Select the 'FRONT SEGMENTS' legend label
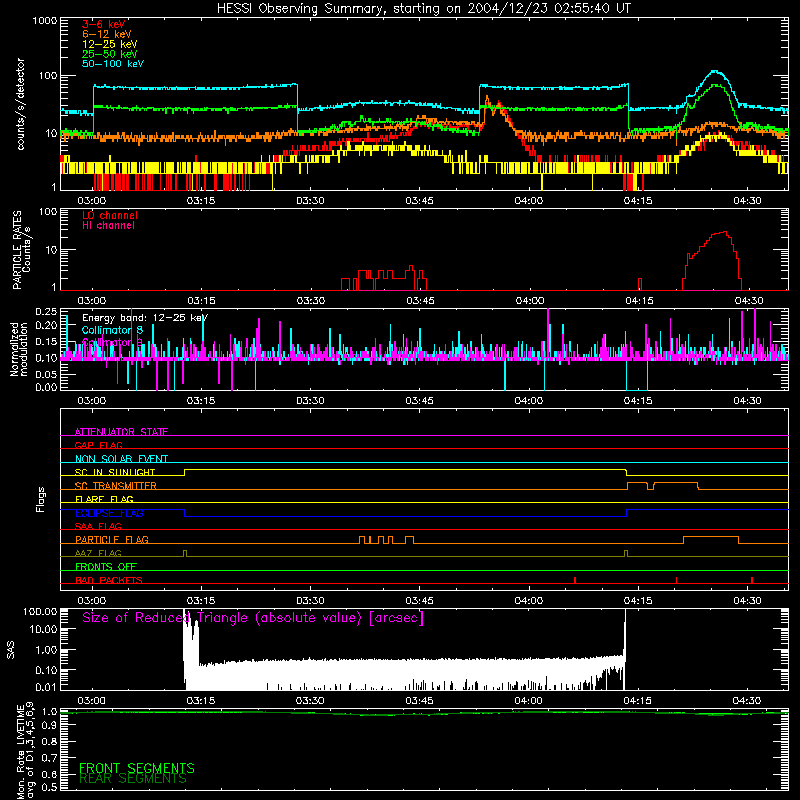800x800 pixels. [x=137, y=768]
